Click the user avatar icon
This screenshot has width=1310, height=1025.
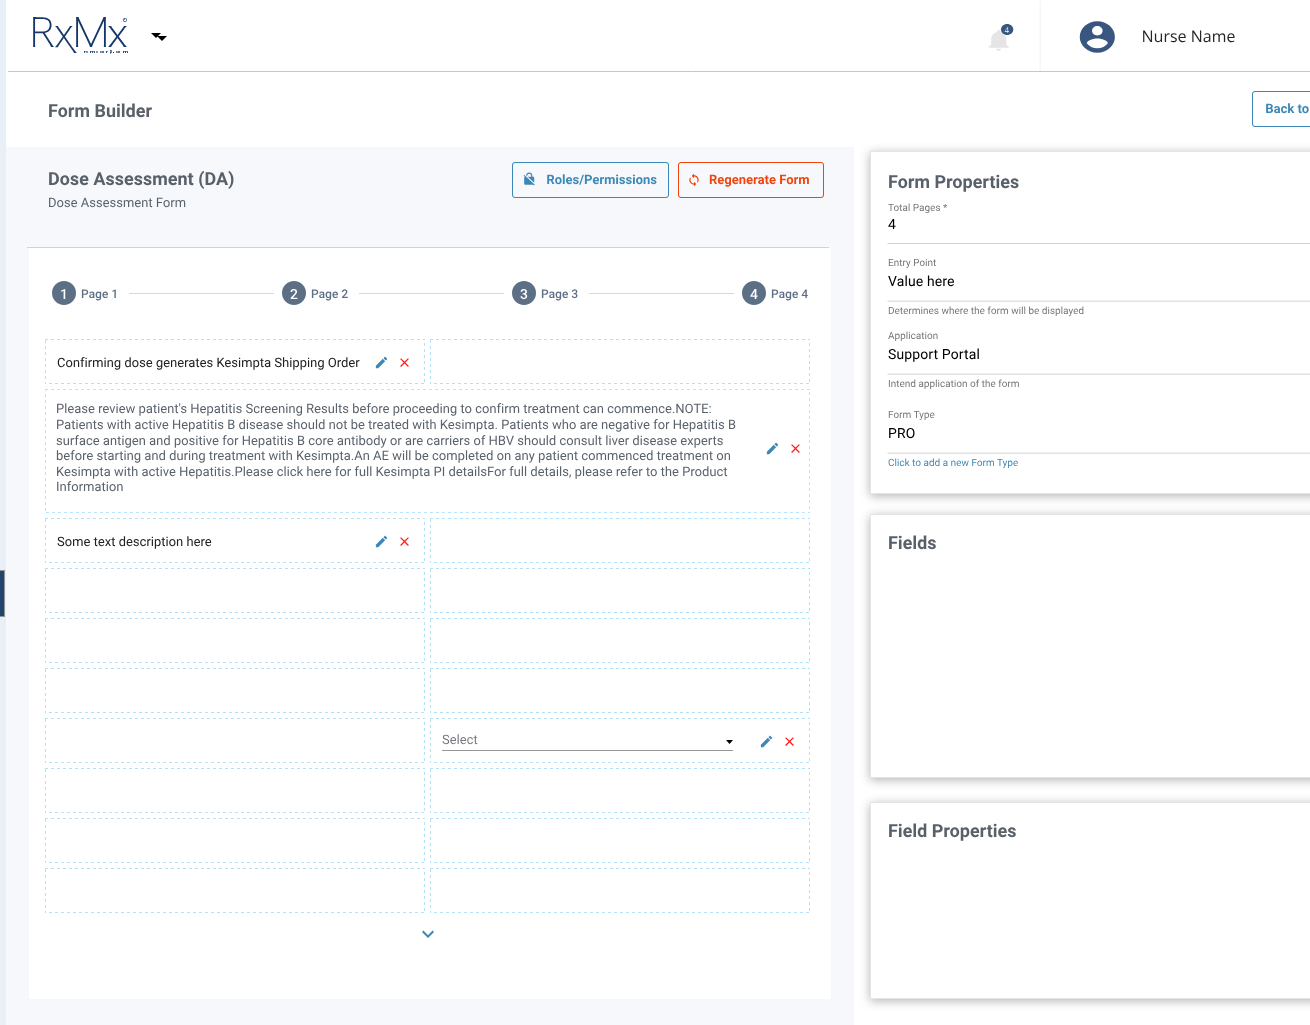1097,37
